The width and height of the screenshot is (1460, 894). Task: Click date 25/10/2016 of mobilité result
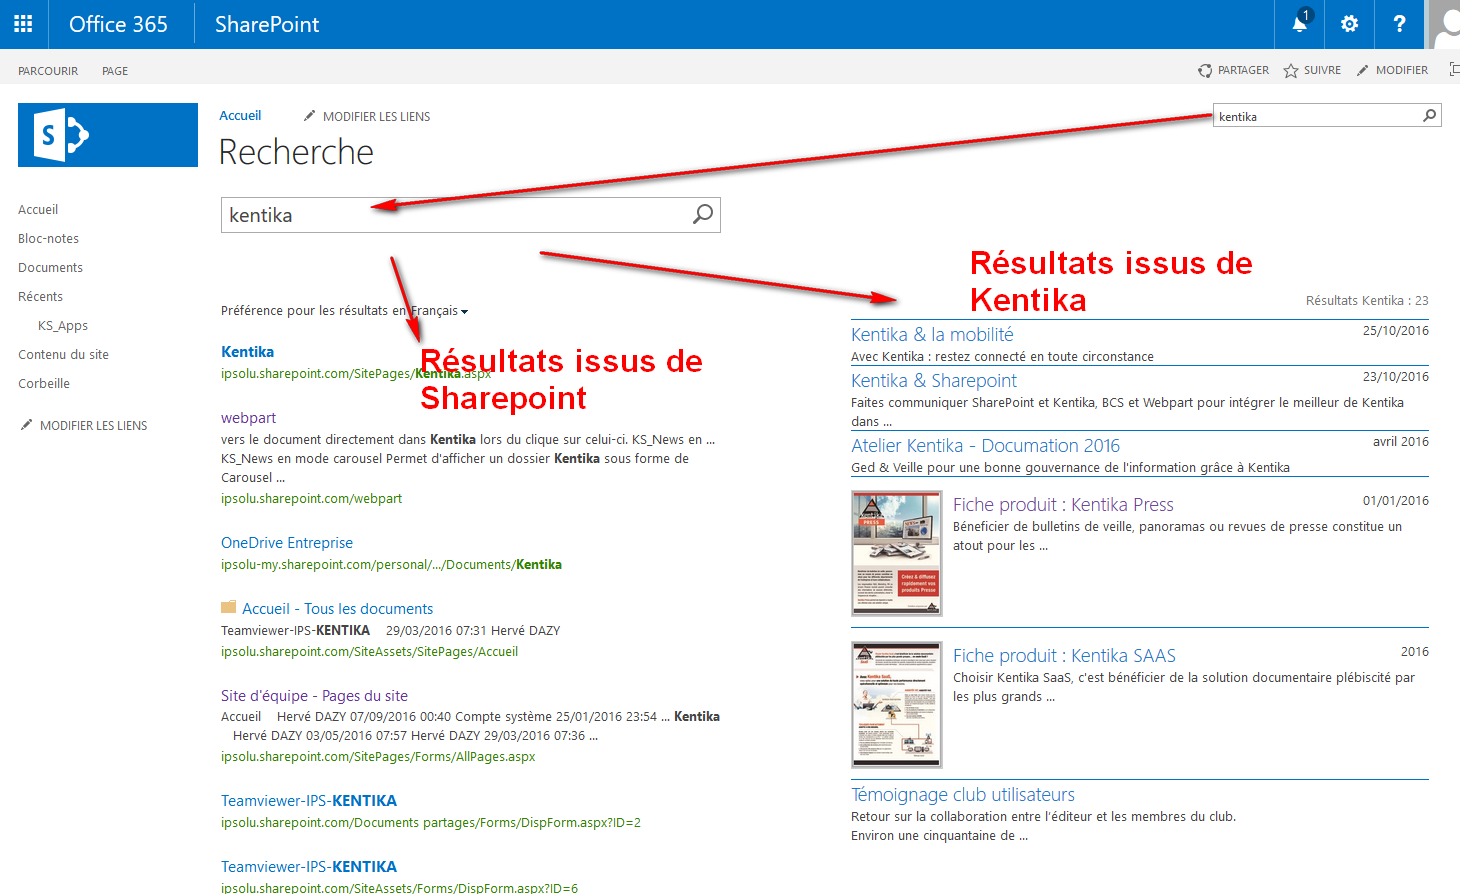1396,331
